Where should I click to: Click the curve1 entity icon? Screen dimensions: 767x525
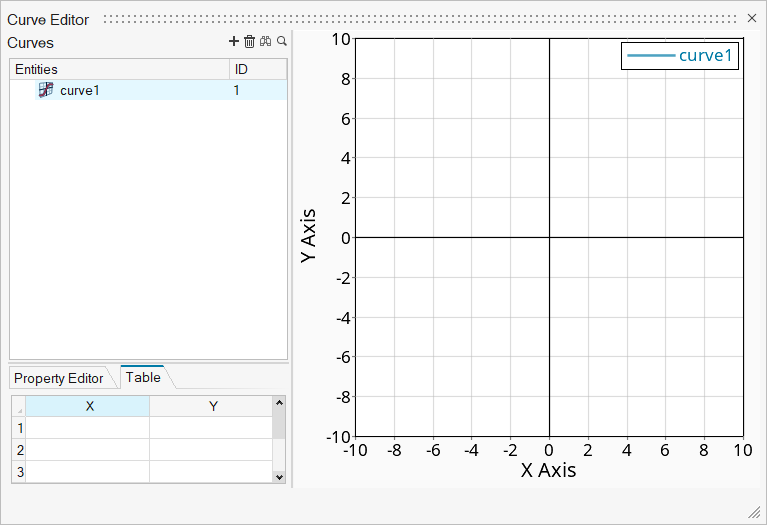click(46, 90)
